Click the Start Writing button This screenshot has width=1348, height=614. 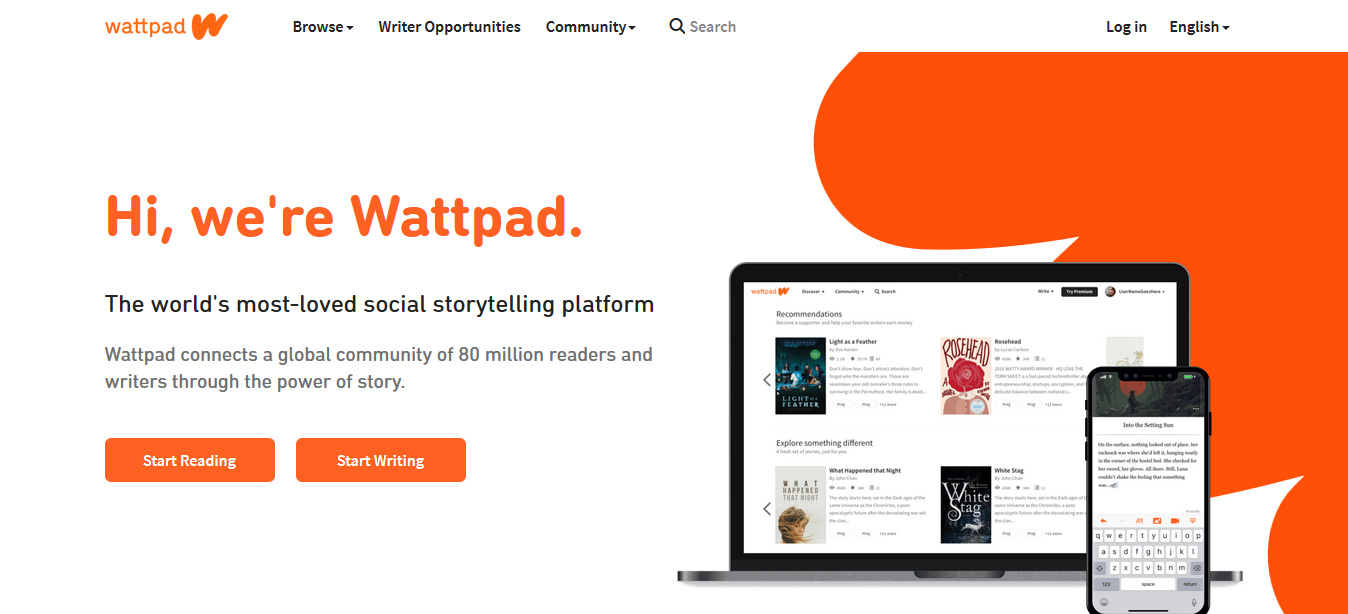[381, 460]
